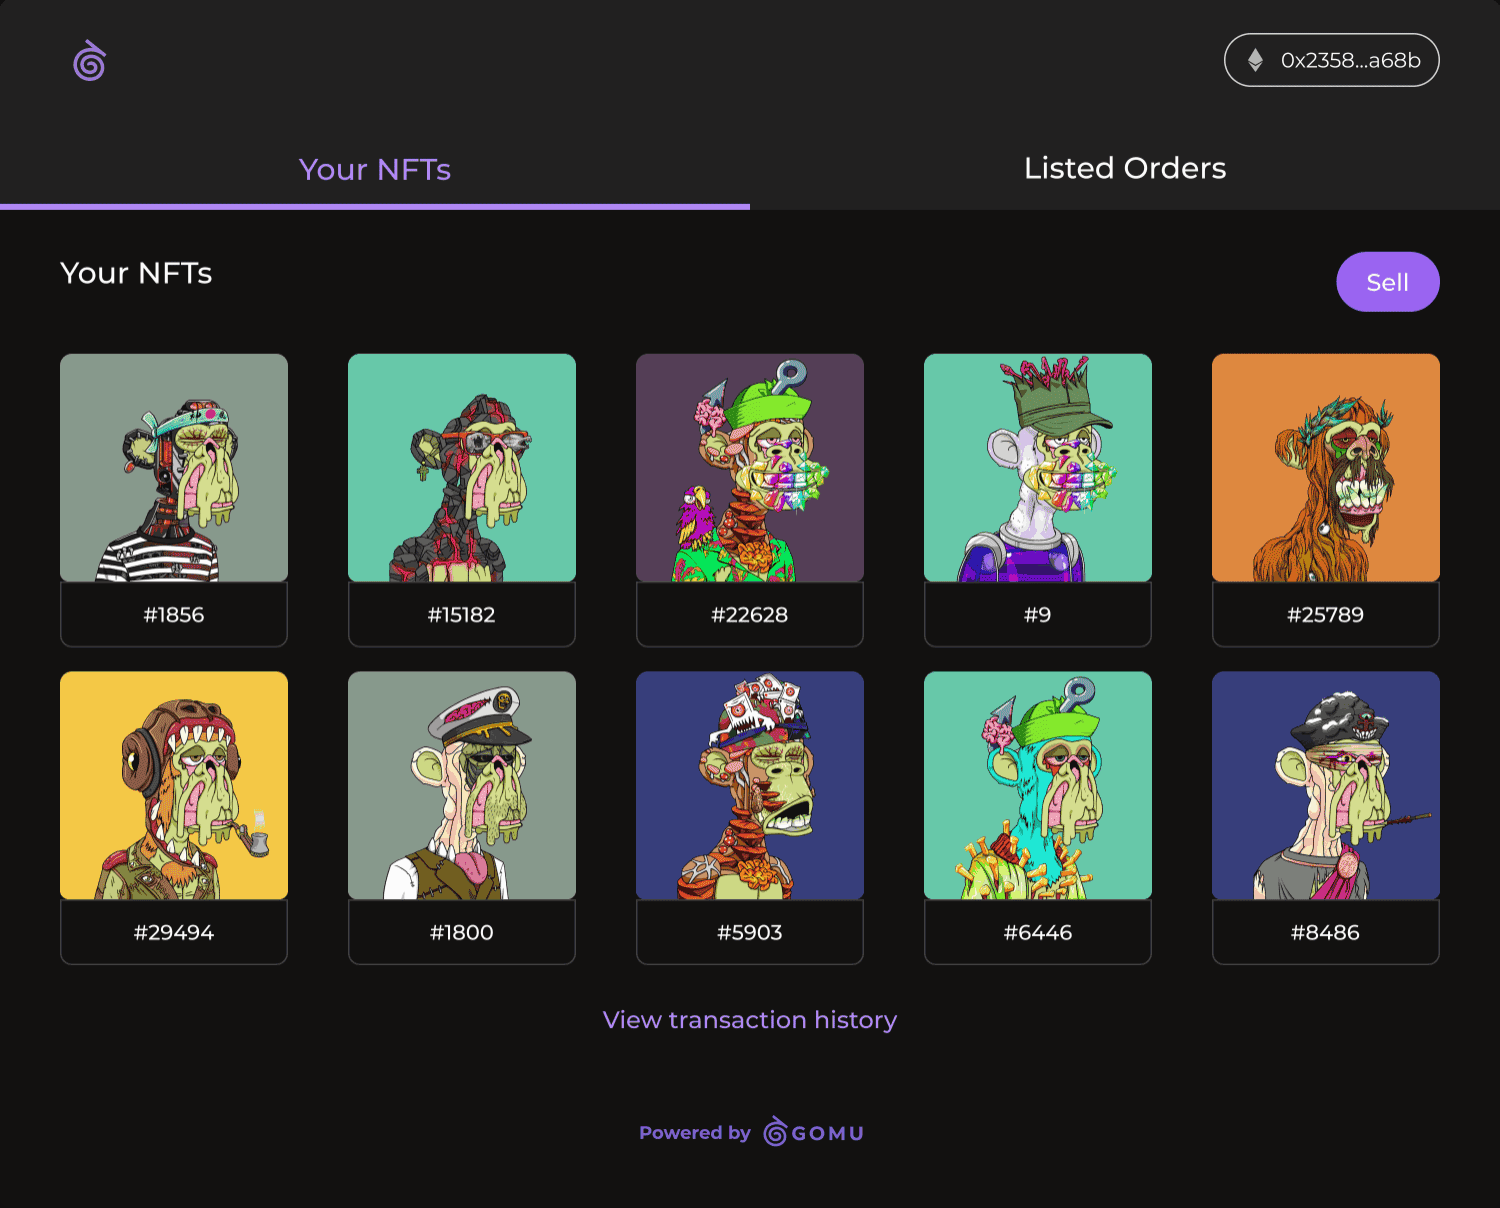This screenshot has height=1208, width=1500.
Task: Select NFT thumbnail #8486
Action: (1326, 786)
